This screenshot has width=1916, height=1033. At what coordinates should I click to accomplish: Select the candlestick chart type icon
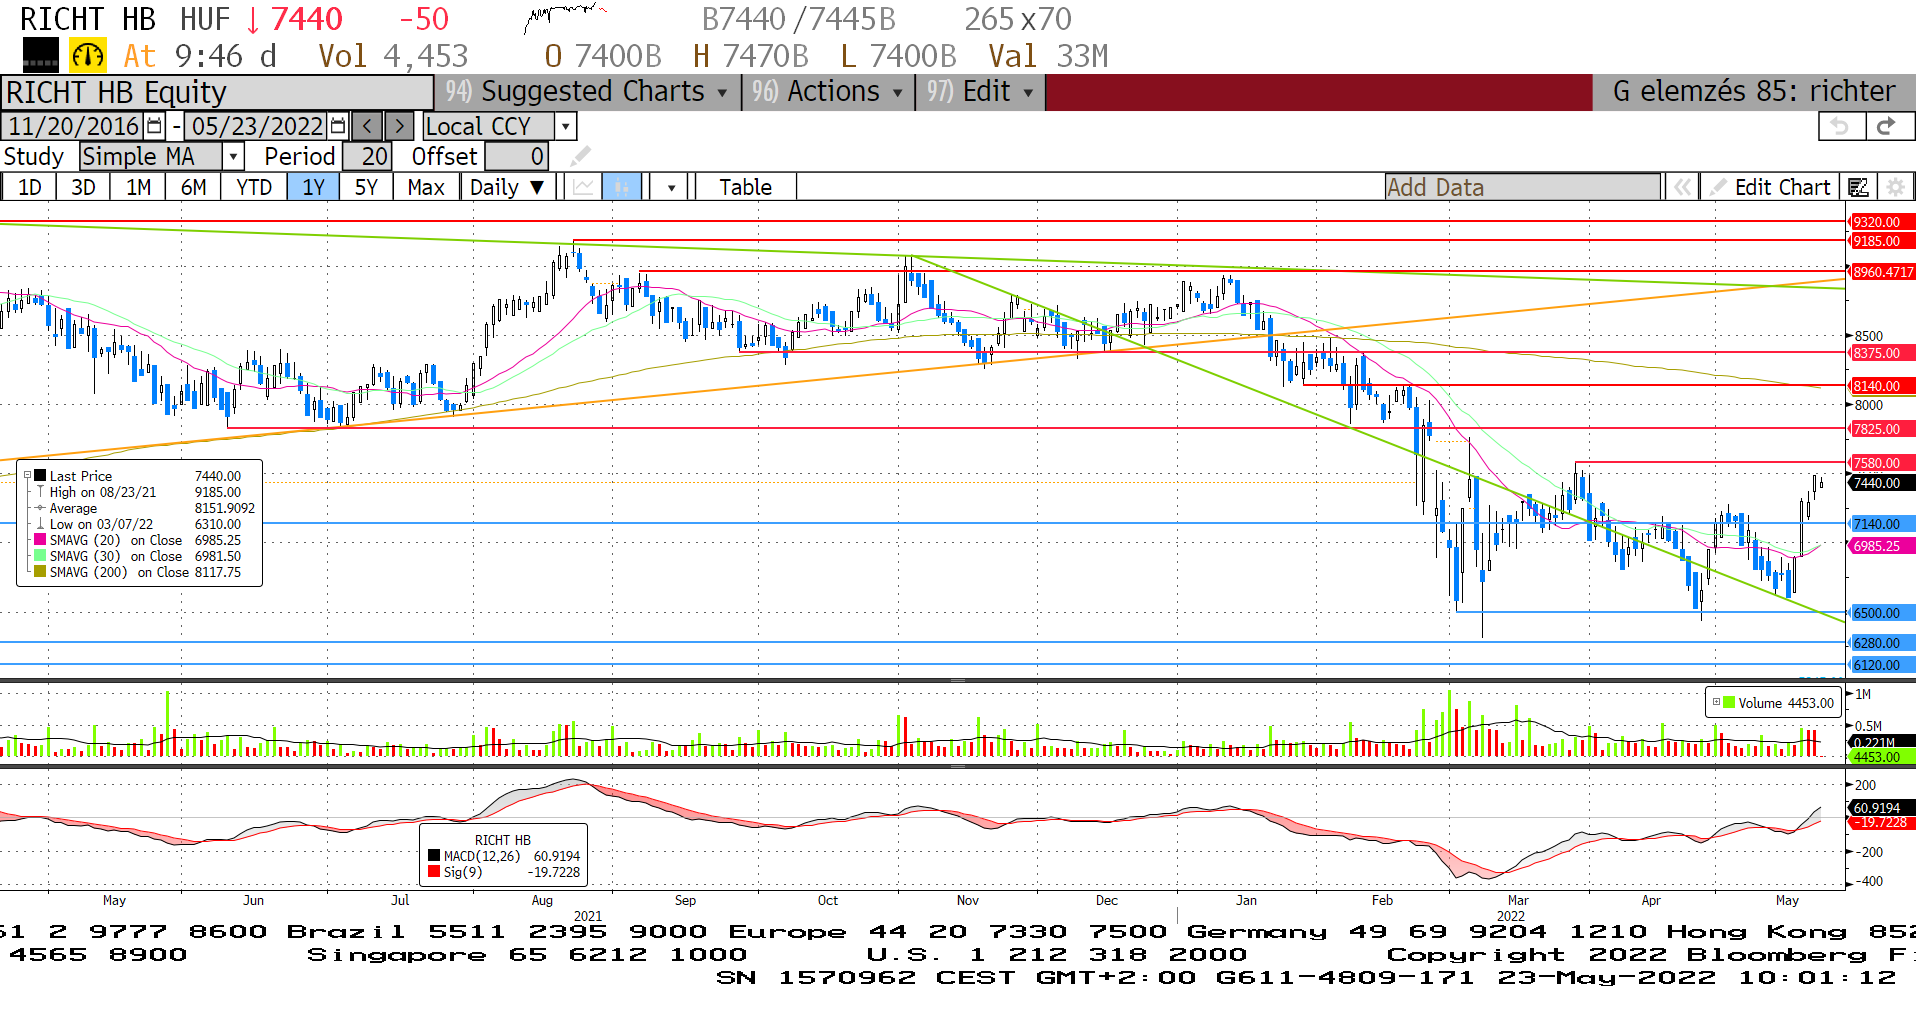[x=621, y=187]
